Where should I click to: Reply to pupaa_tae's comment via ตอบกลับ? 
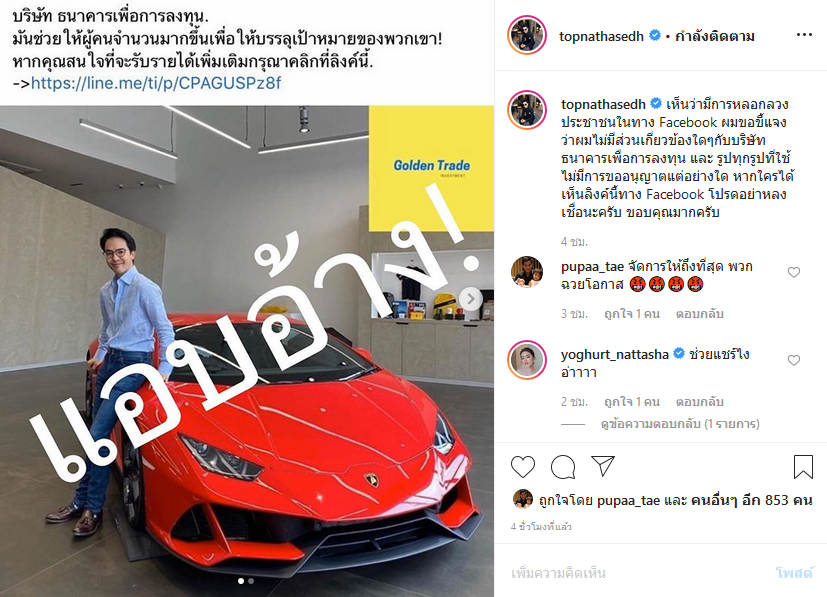click(699, 314)
